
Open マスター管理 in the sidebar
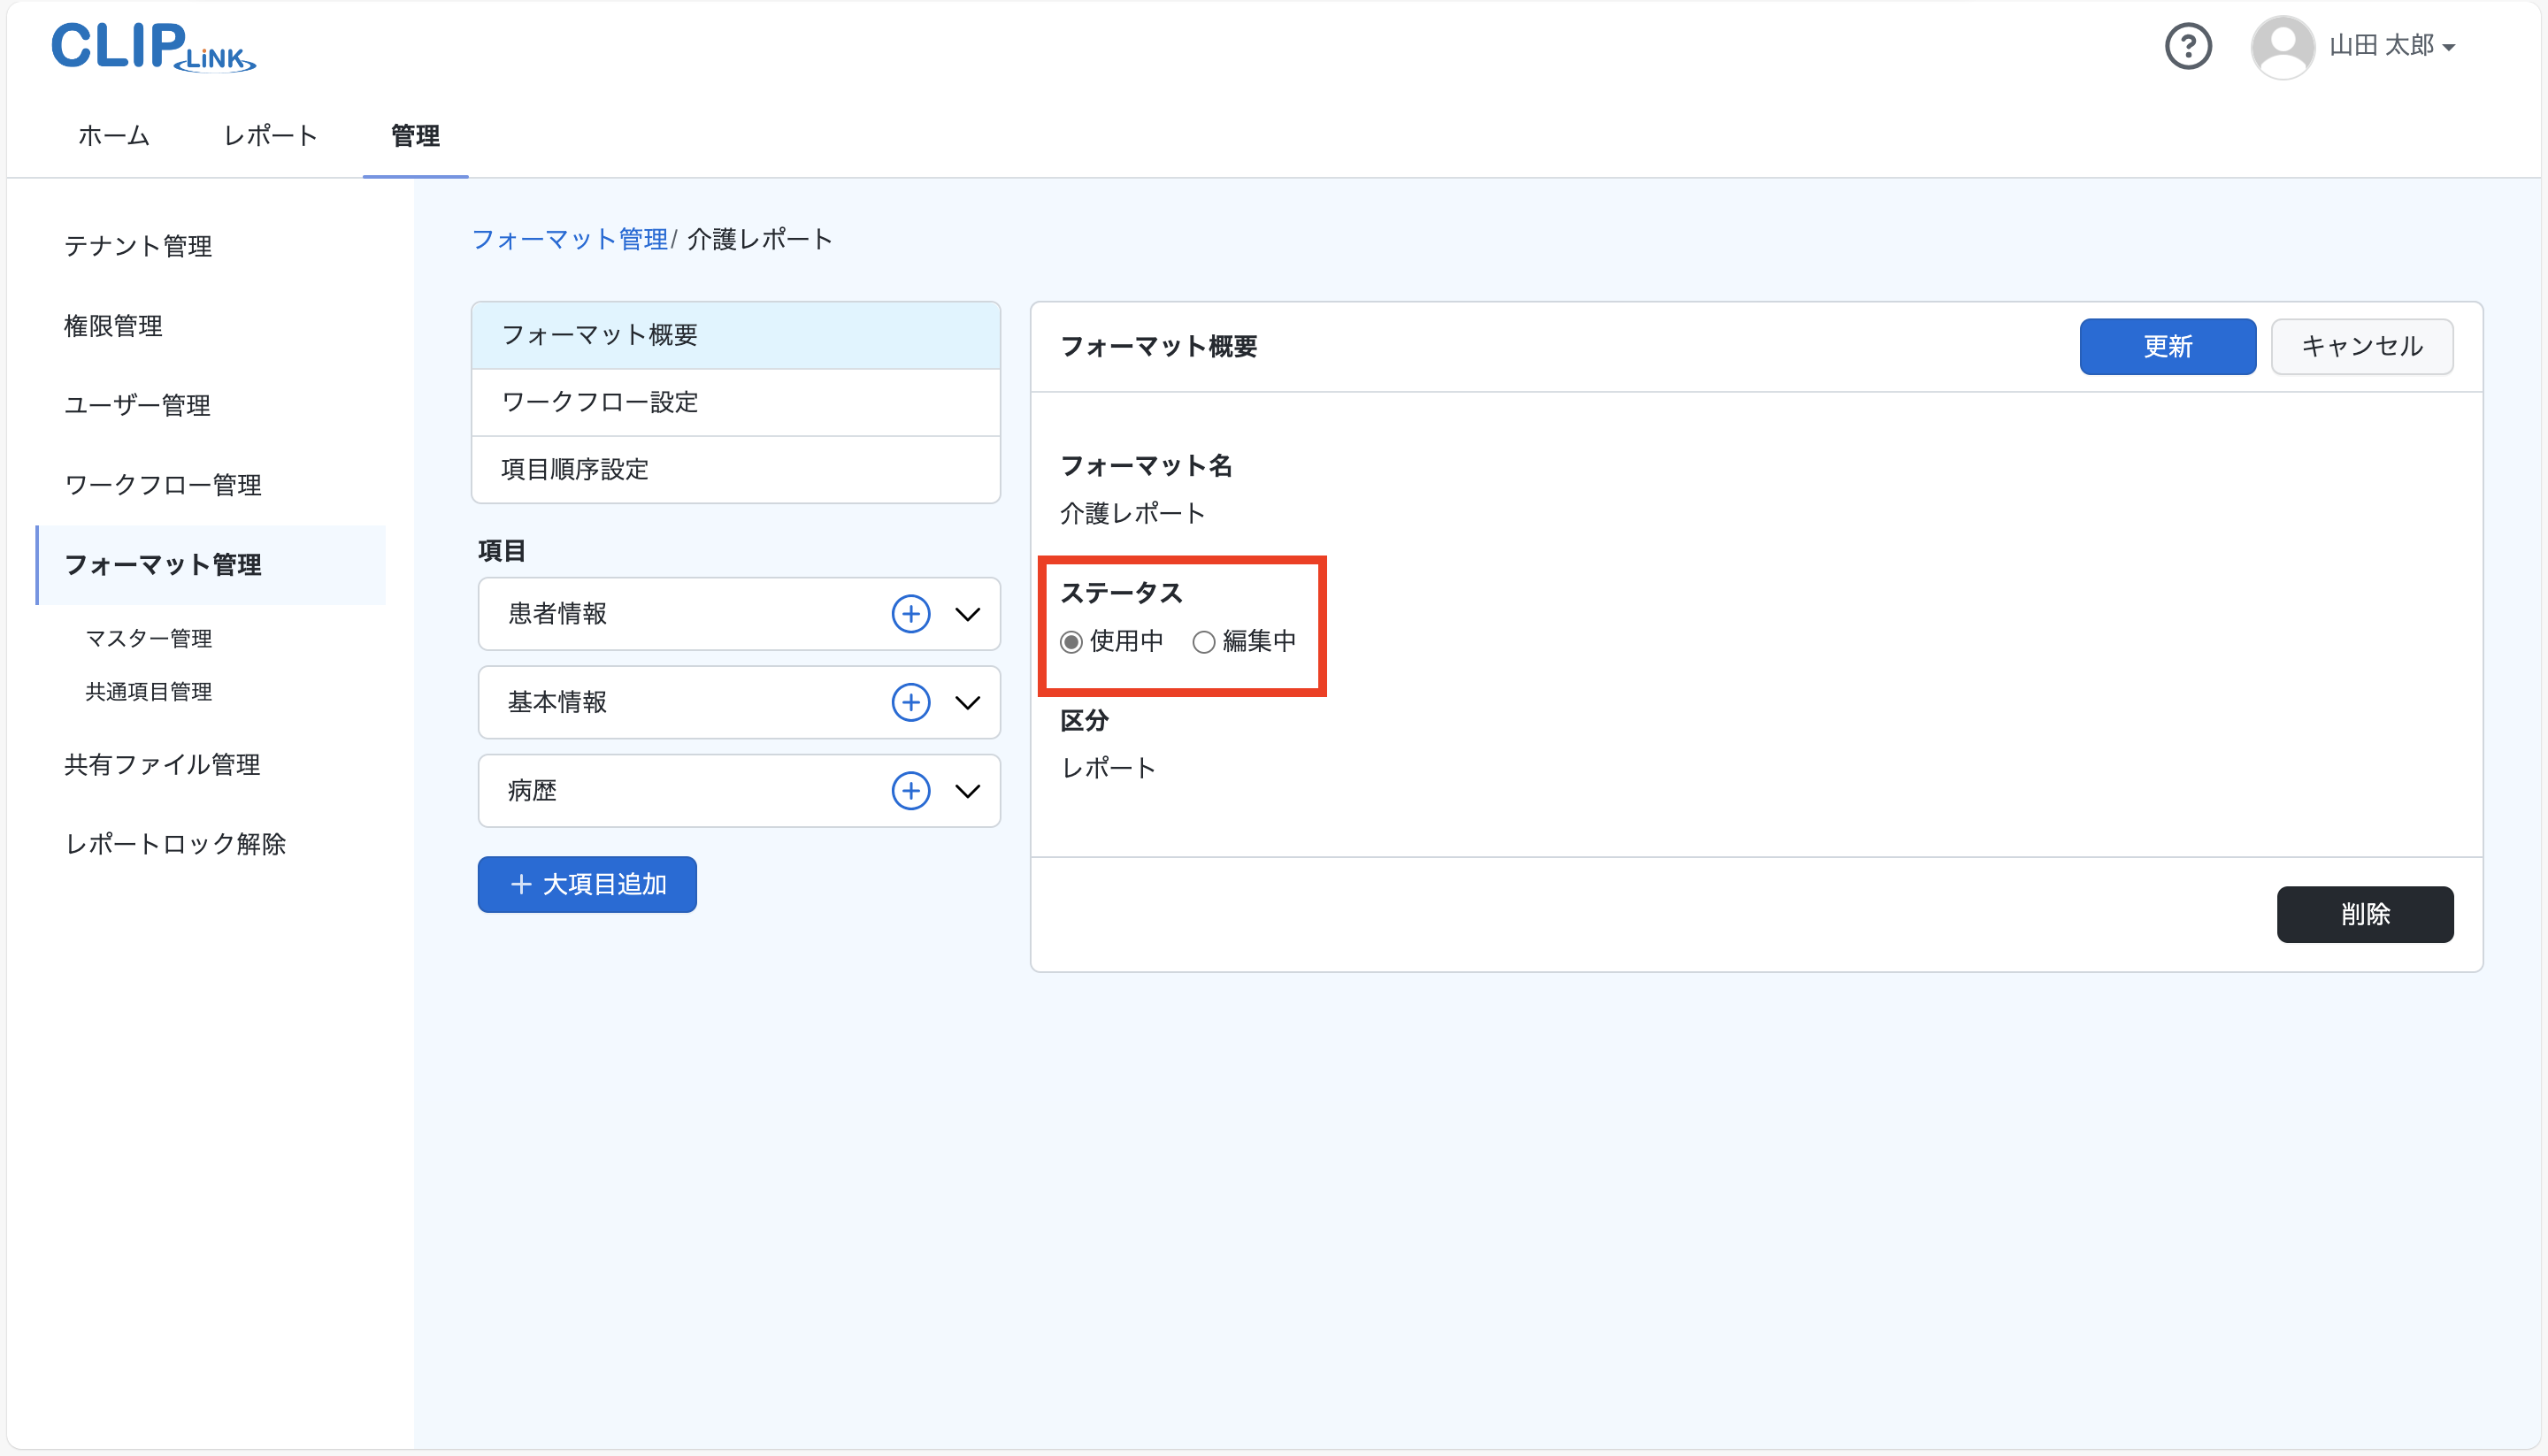point(149,638)
